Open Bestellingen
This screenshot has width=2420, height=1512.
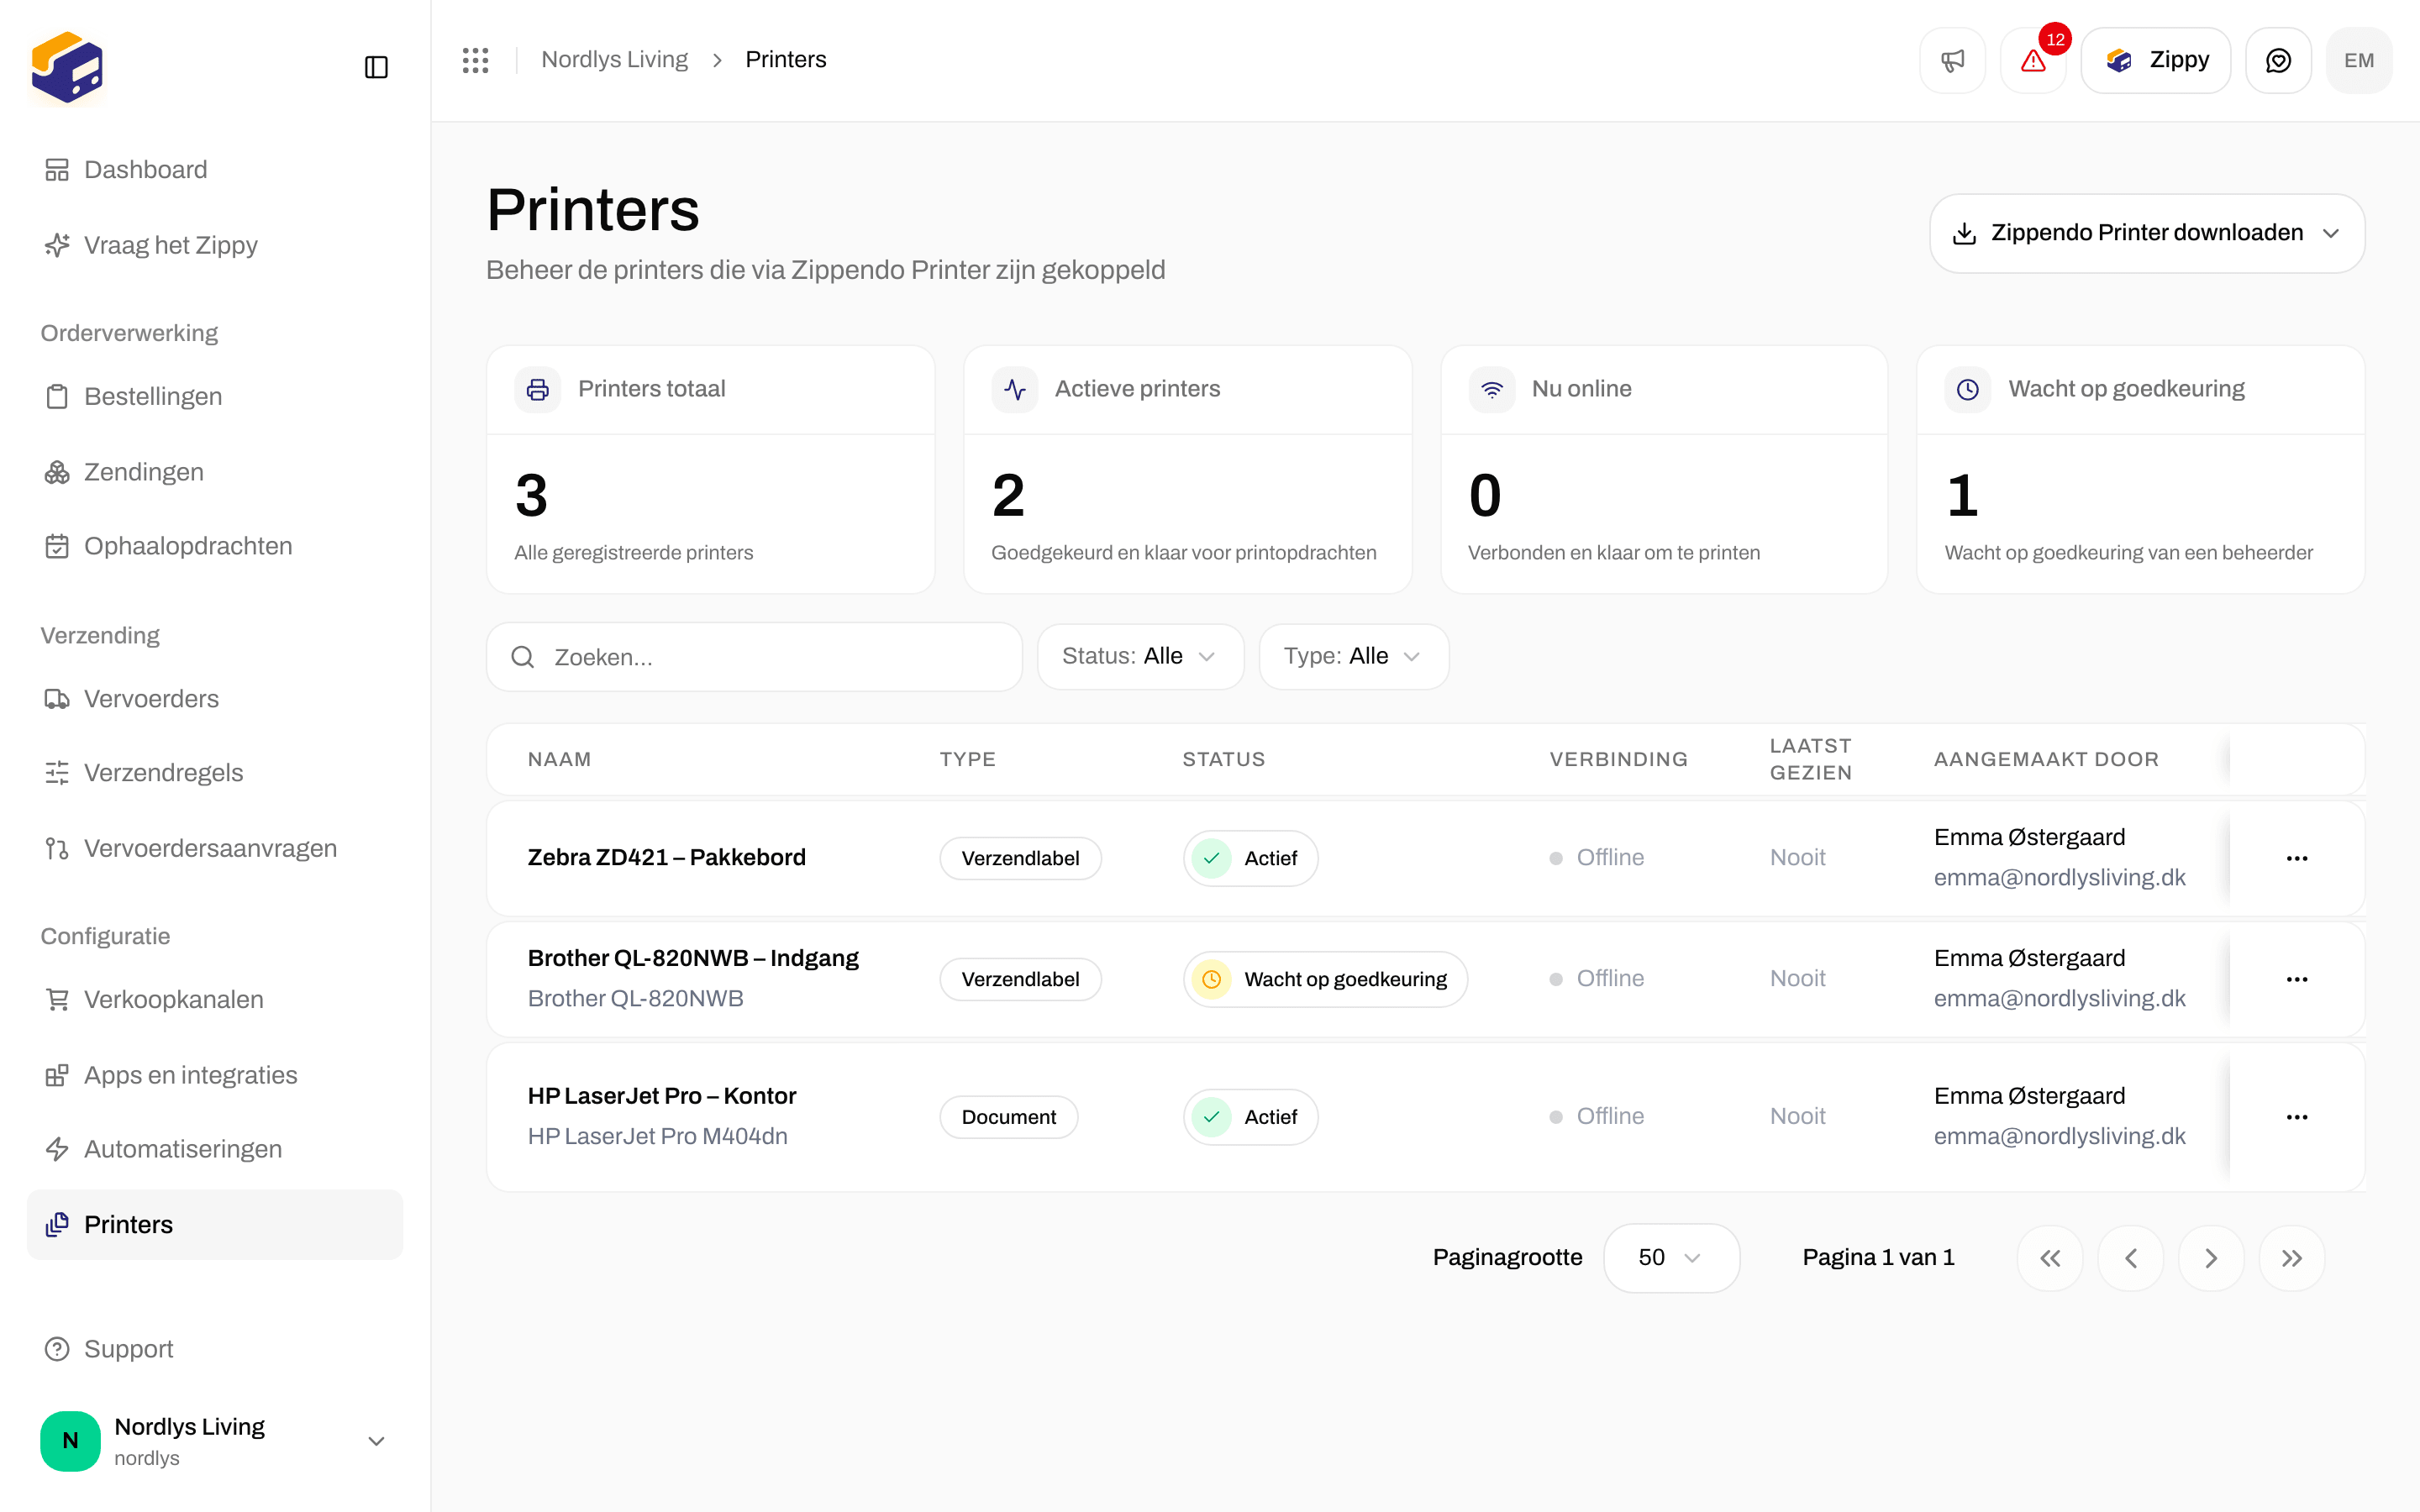[x=215, y=396]
